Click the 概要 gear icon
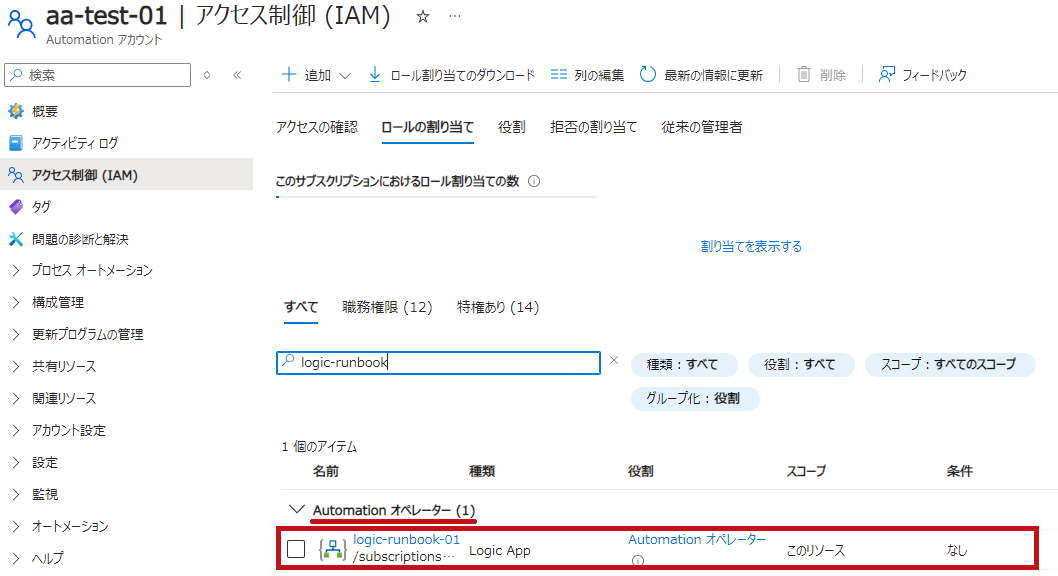 [x=16, y=111]
